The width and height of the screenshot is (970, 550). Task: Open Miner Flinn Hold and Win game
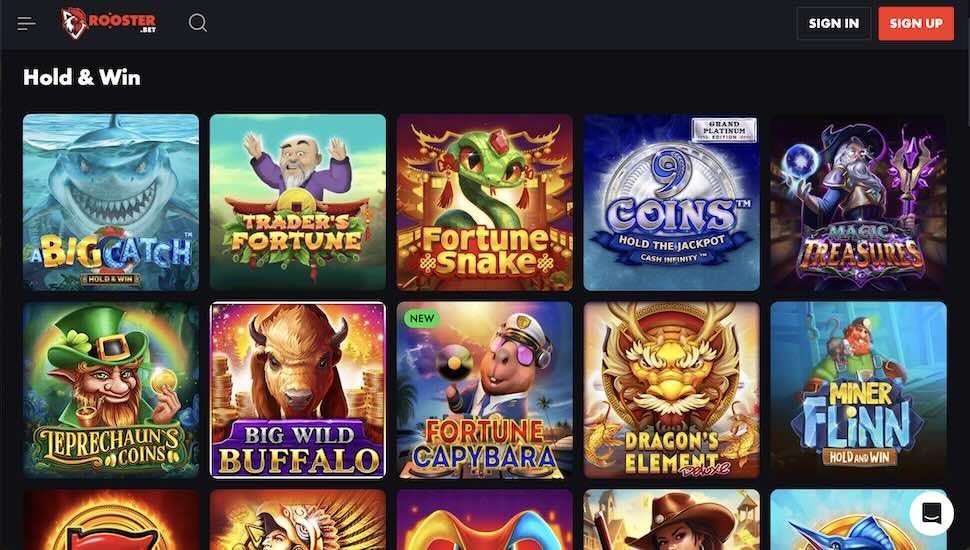coord(858,390)
